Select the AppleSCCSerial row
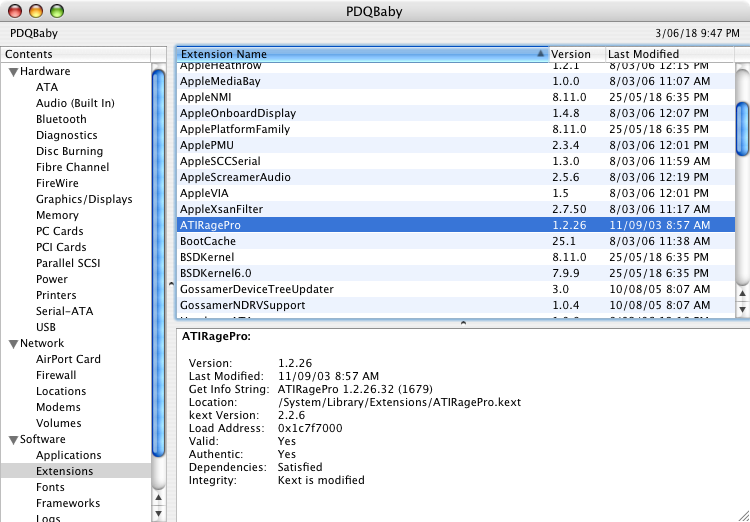Viewport: 750px width, 522px height. point(456,161)
